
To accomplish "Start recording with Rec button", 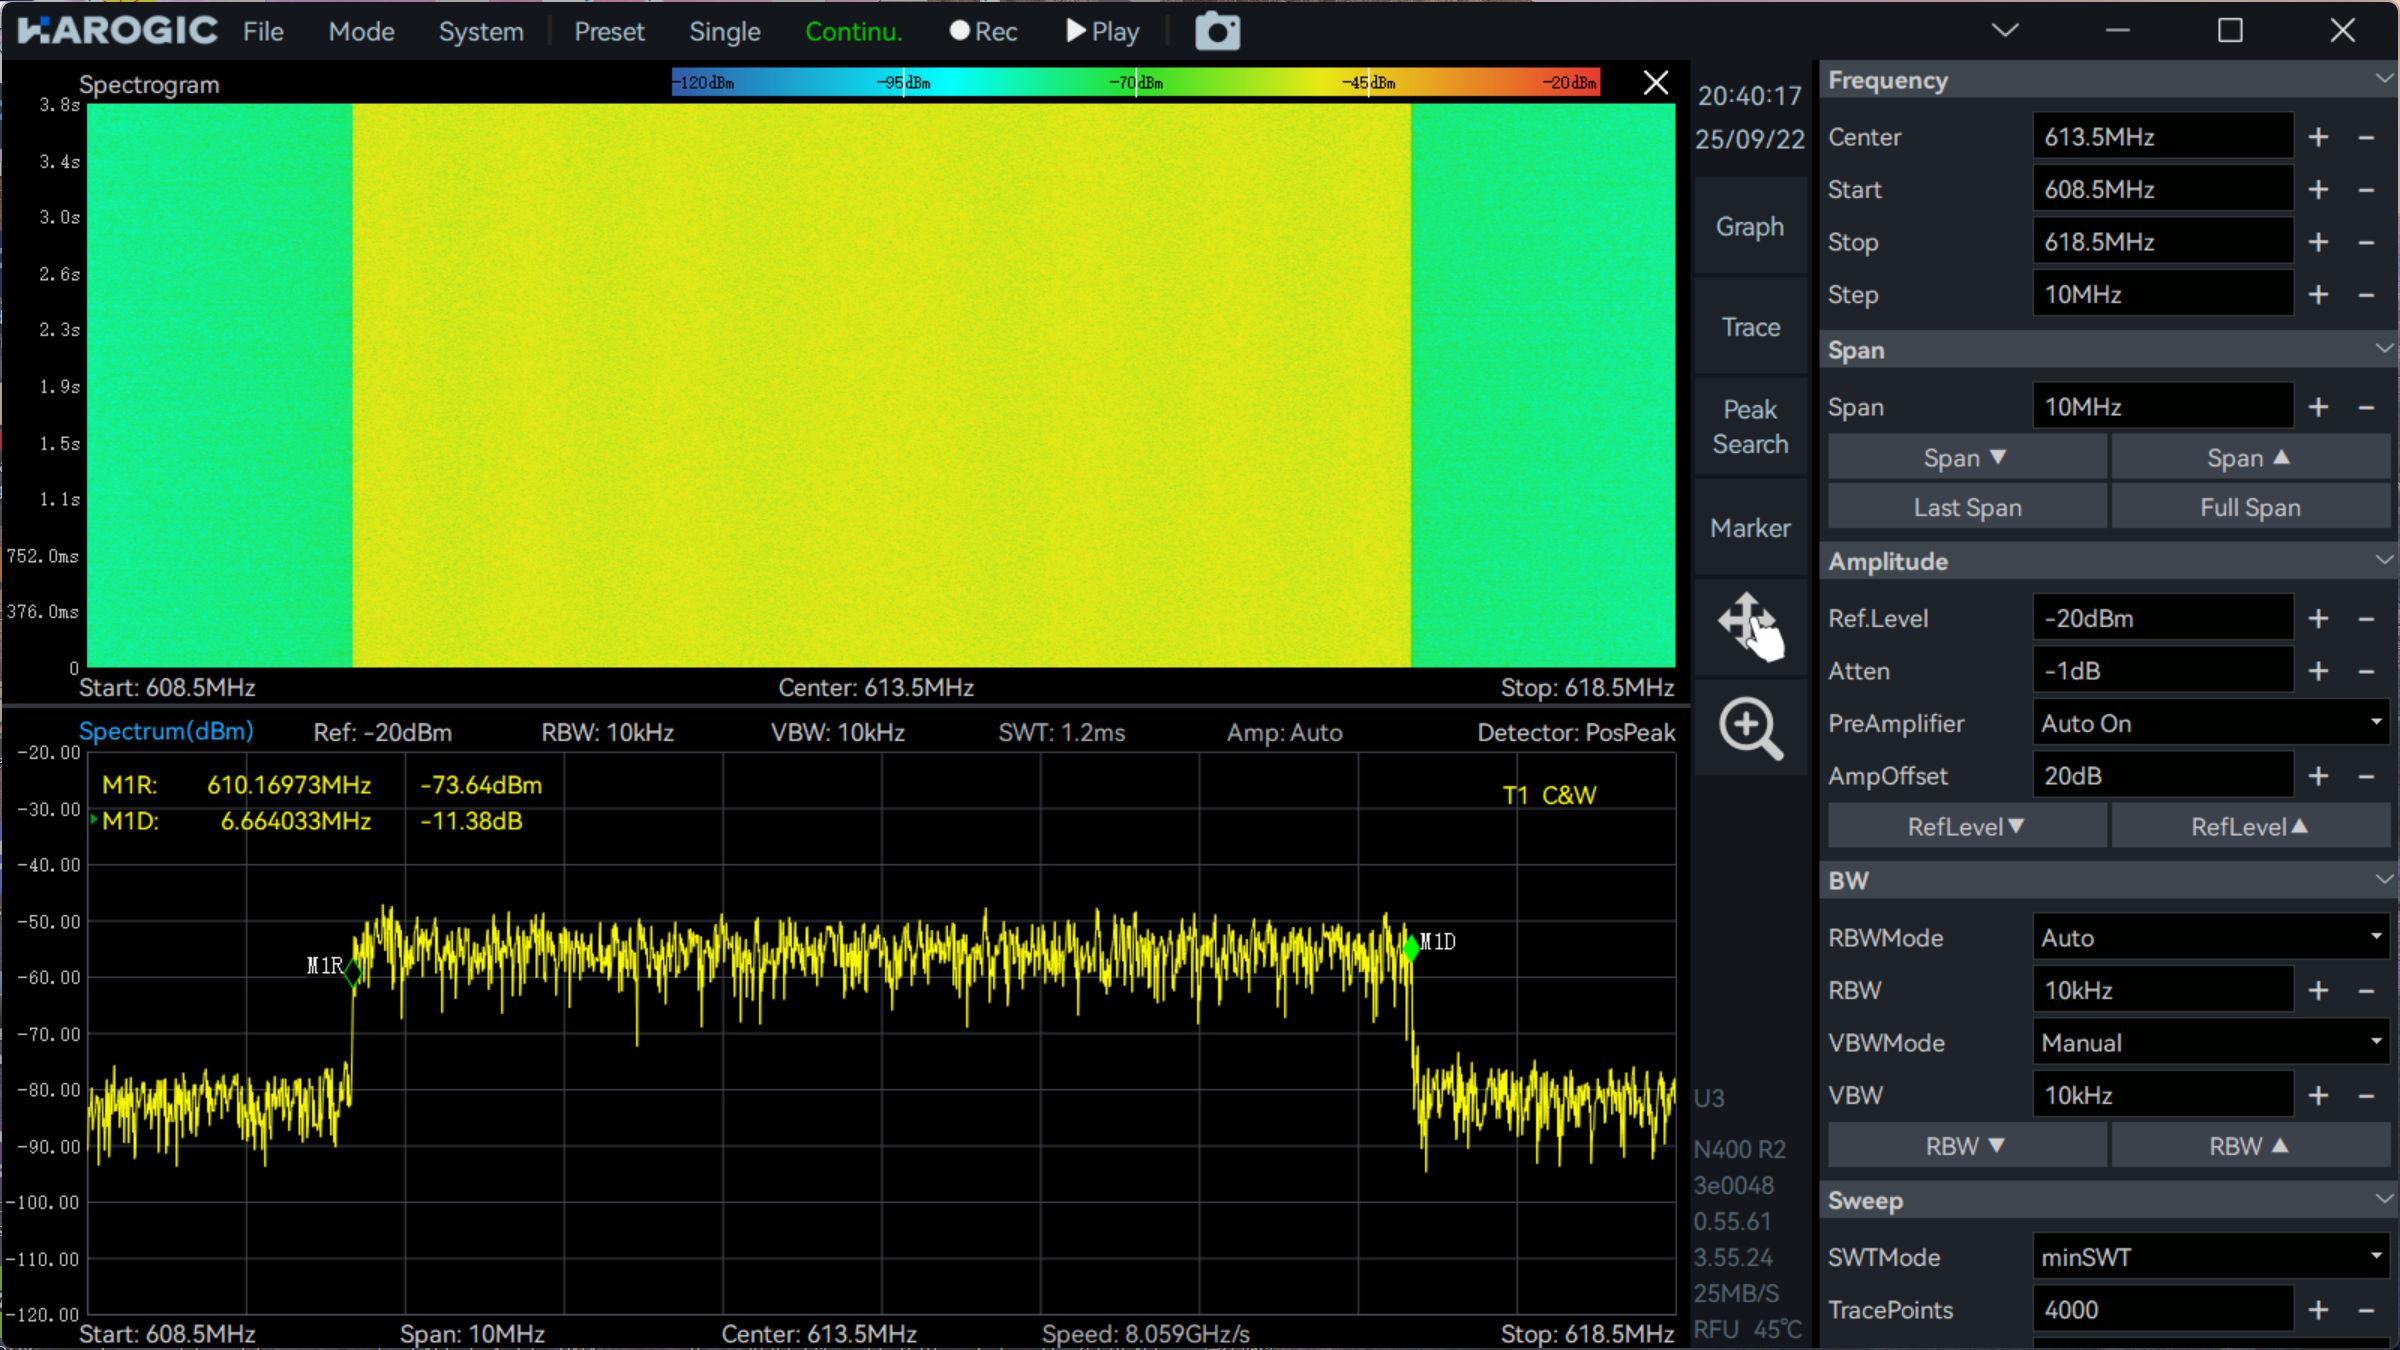I will point(983,32).
